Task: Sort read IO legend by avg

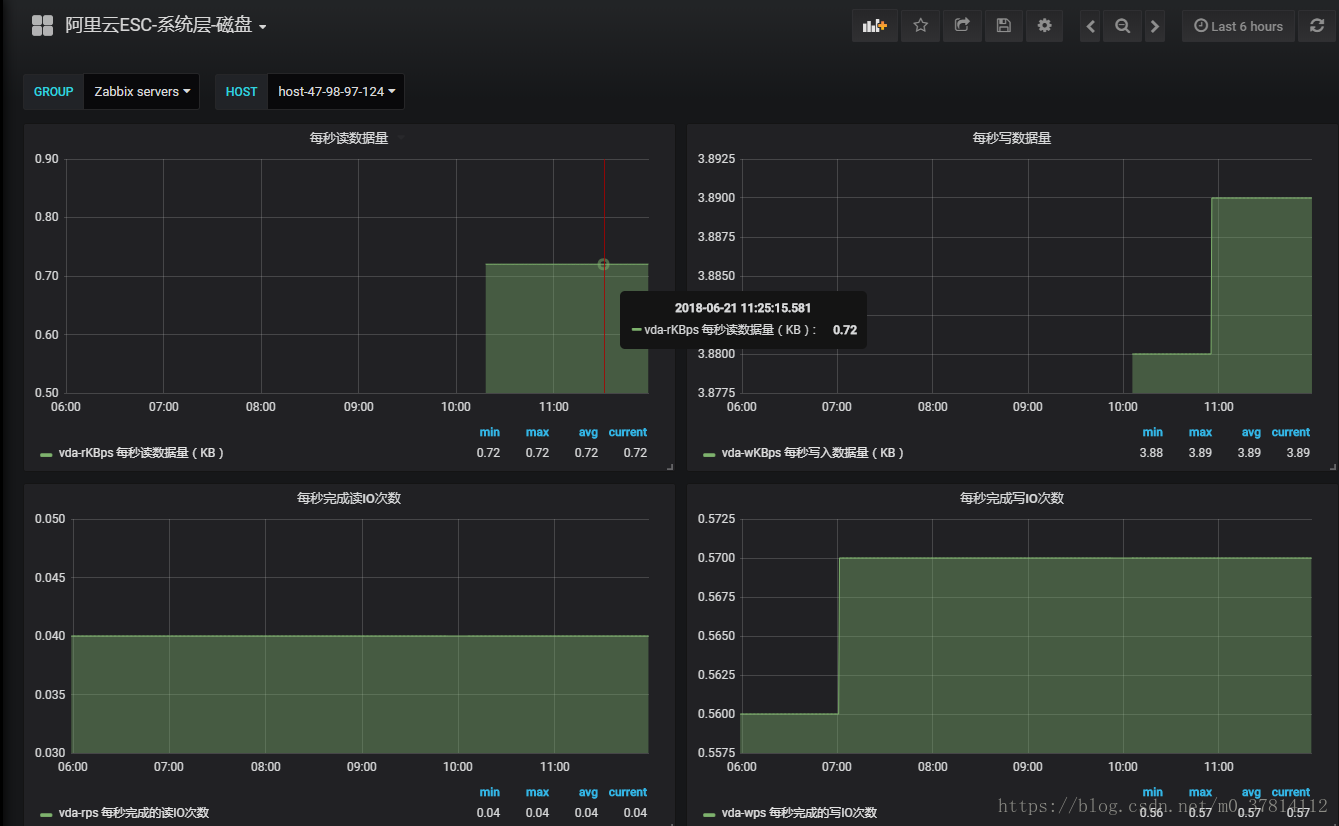Action: tap(588, 792)
